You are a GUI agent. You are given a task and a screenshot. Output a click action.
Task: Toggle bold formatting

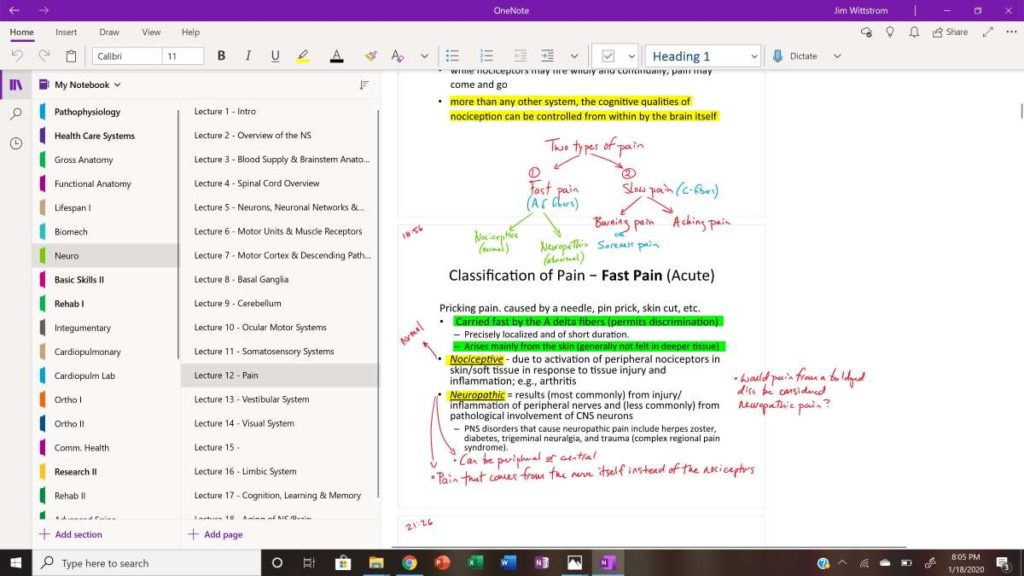(x=221, y=56)
